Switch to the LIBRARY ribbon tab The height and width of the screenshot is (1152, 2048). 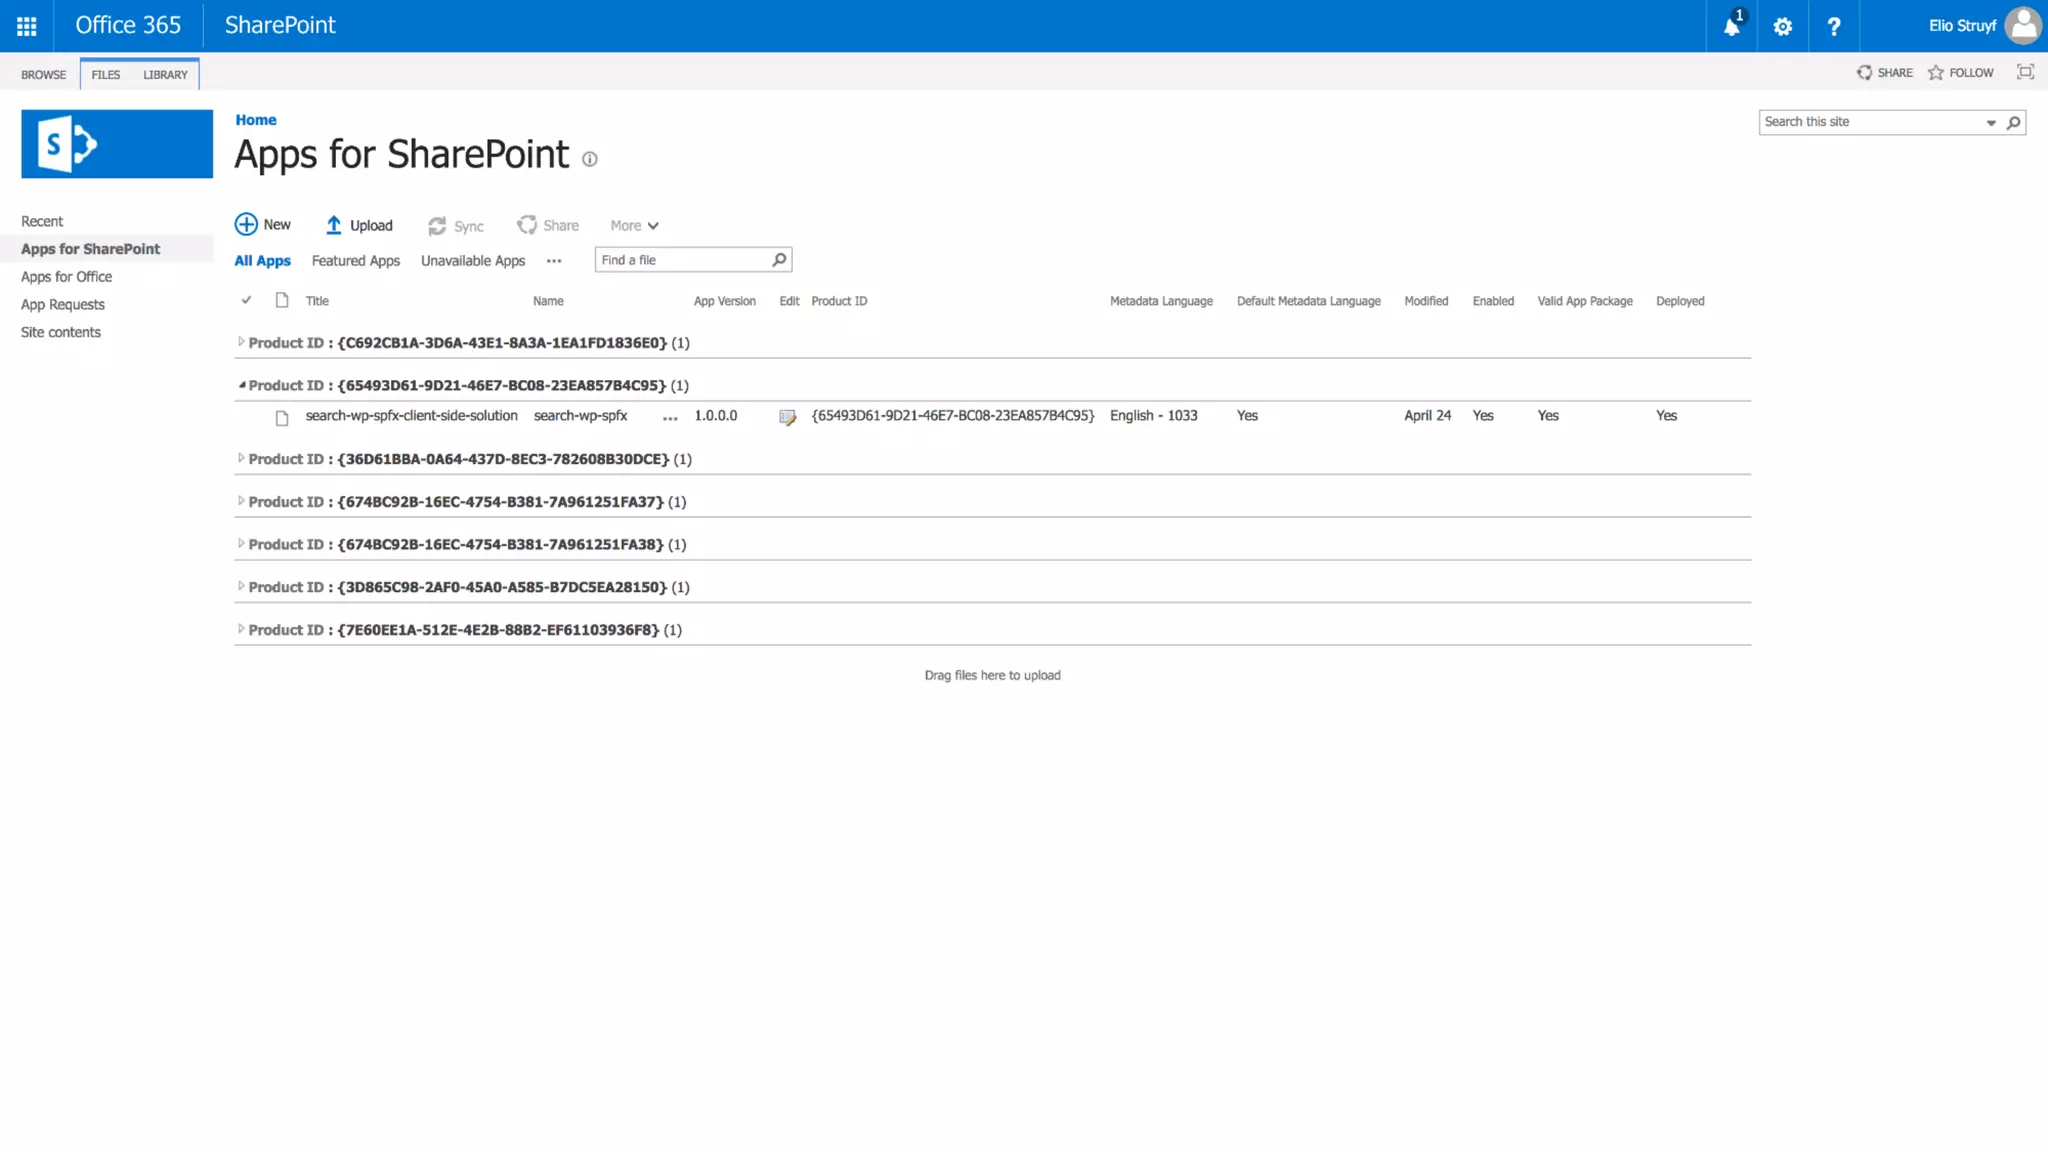165,75
